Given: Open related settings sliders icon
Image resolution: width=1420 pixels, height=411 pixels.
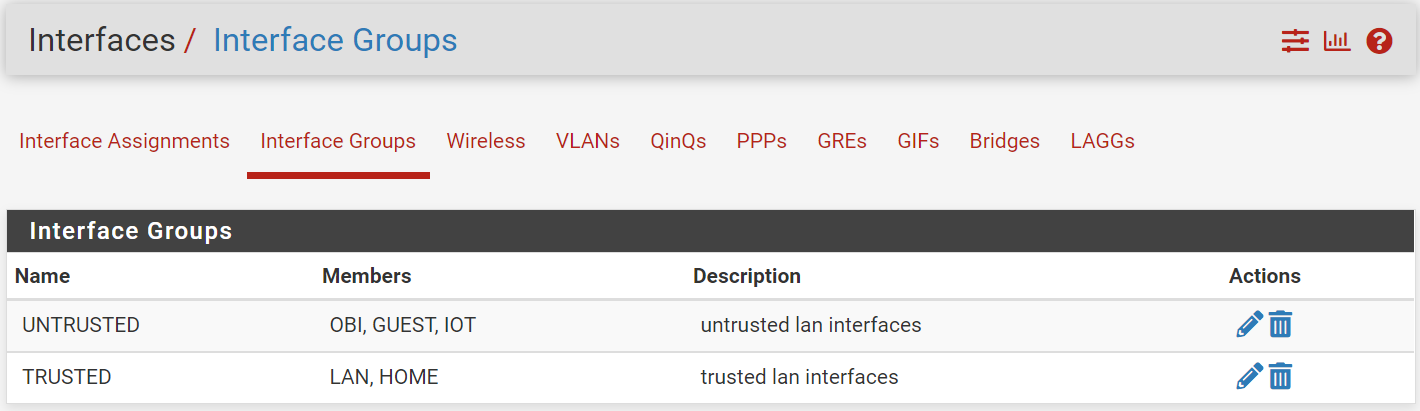Looking at the screenshot, I should tap(1295, 41).
